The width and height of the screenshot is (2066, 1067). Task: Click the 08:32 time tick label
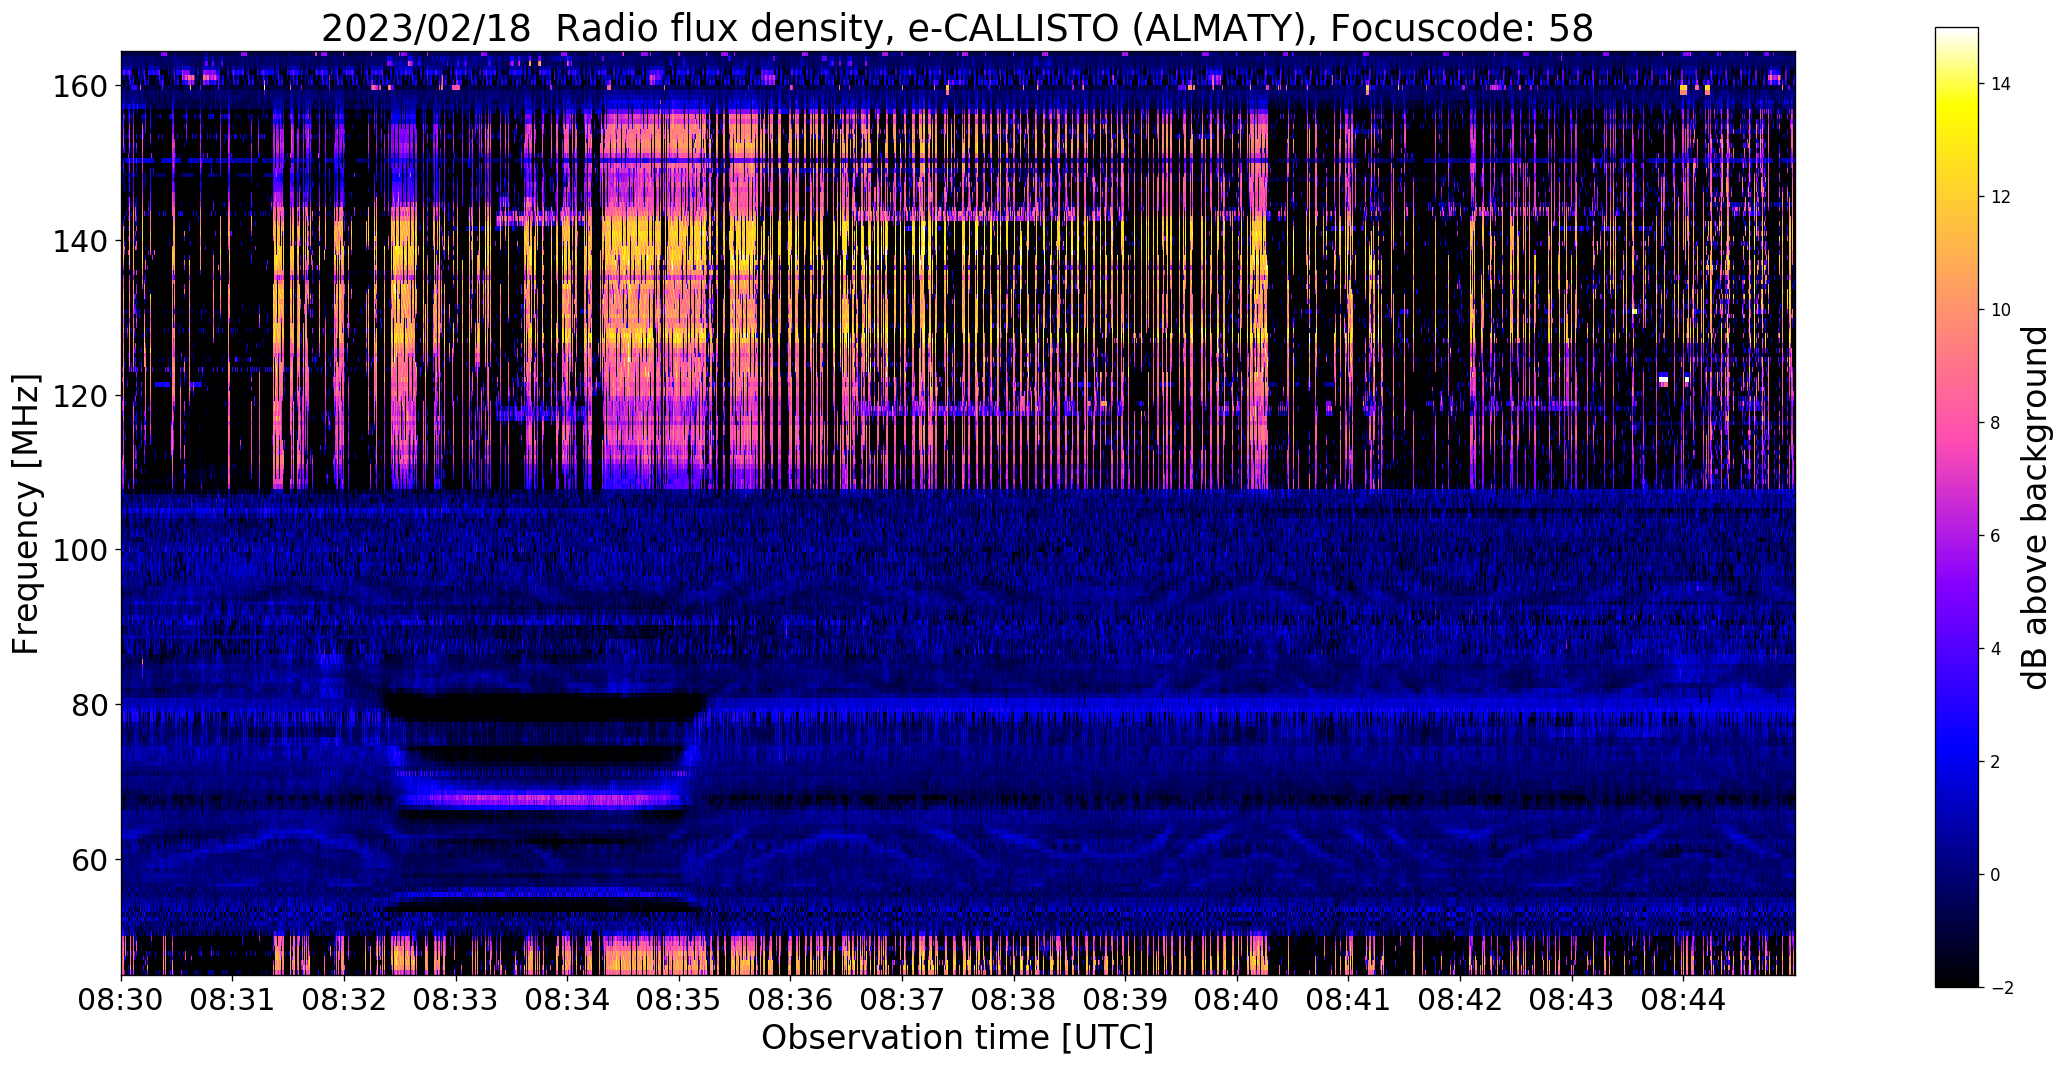345,999
